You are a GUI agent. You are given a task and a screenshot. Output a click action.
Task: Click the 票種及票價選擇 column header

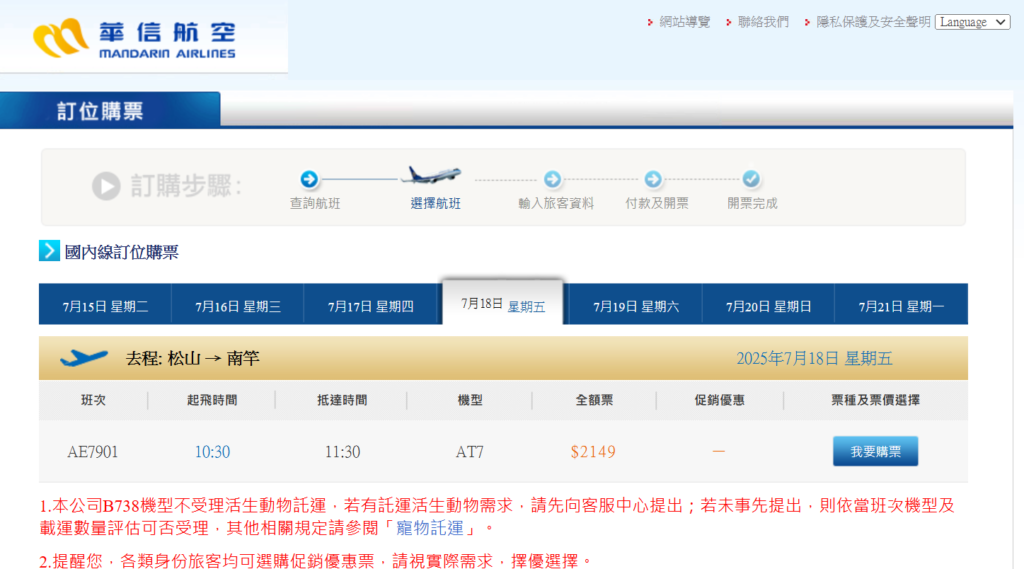tap(875, 400)
